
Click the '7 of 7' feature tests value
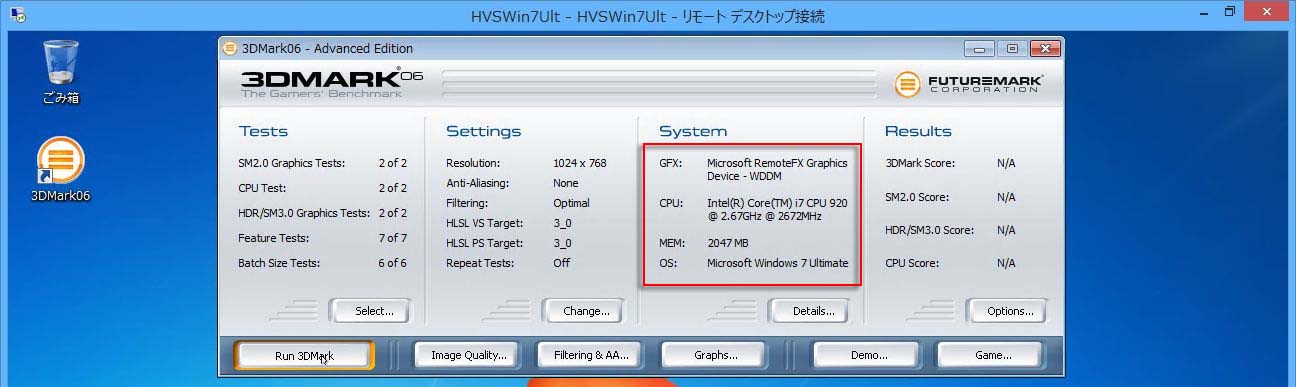coord(392,238)
